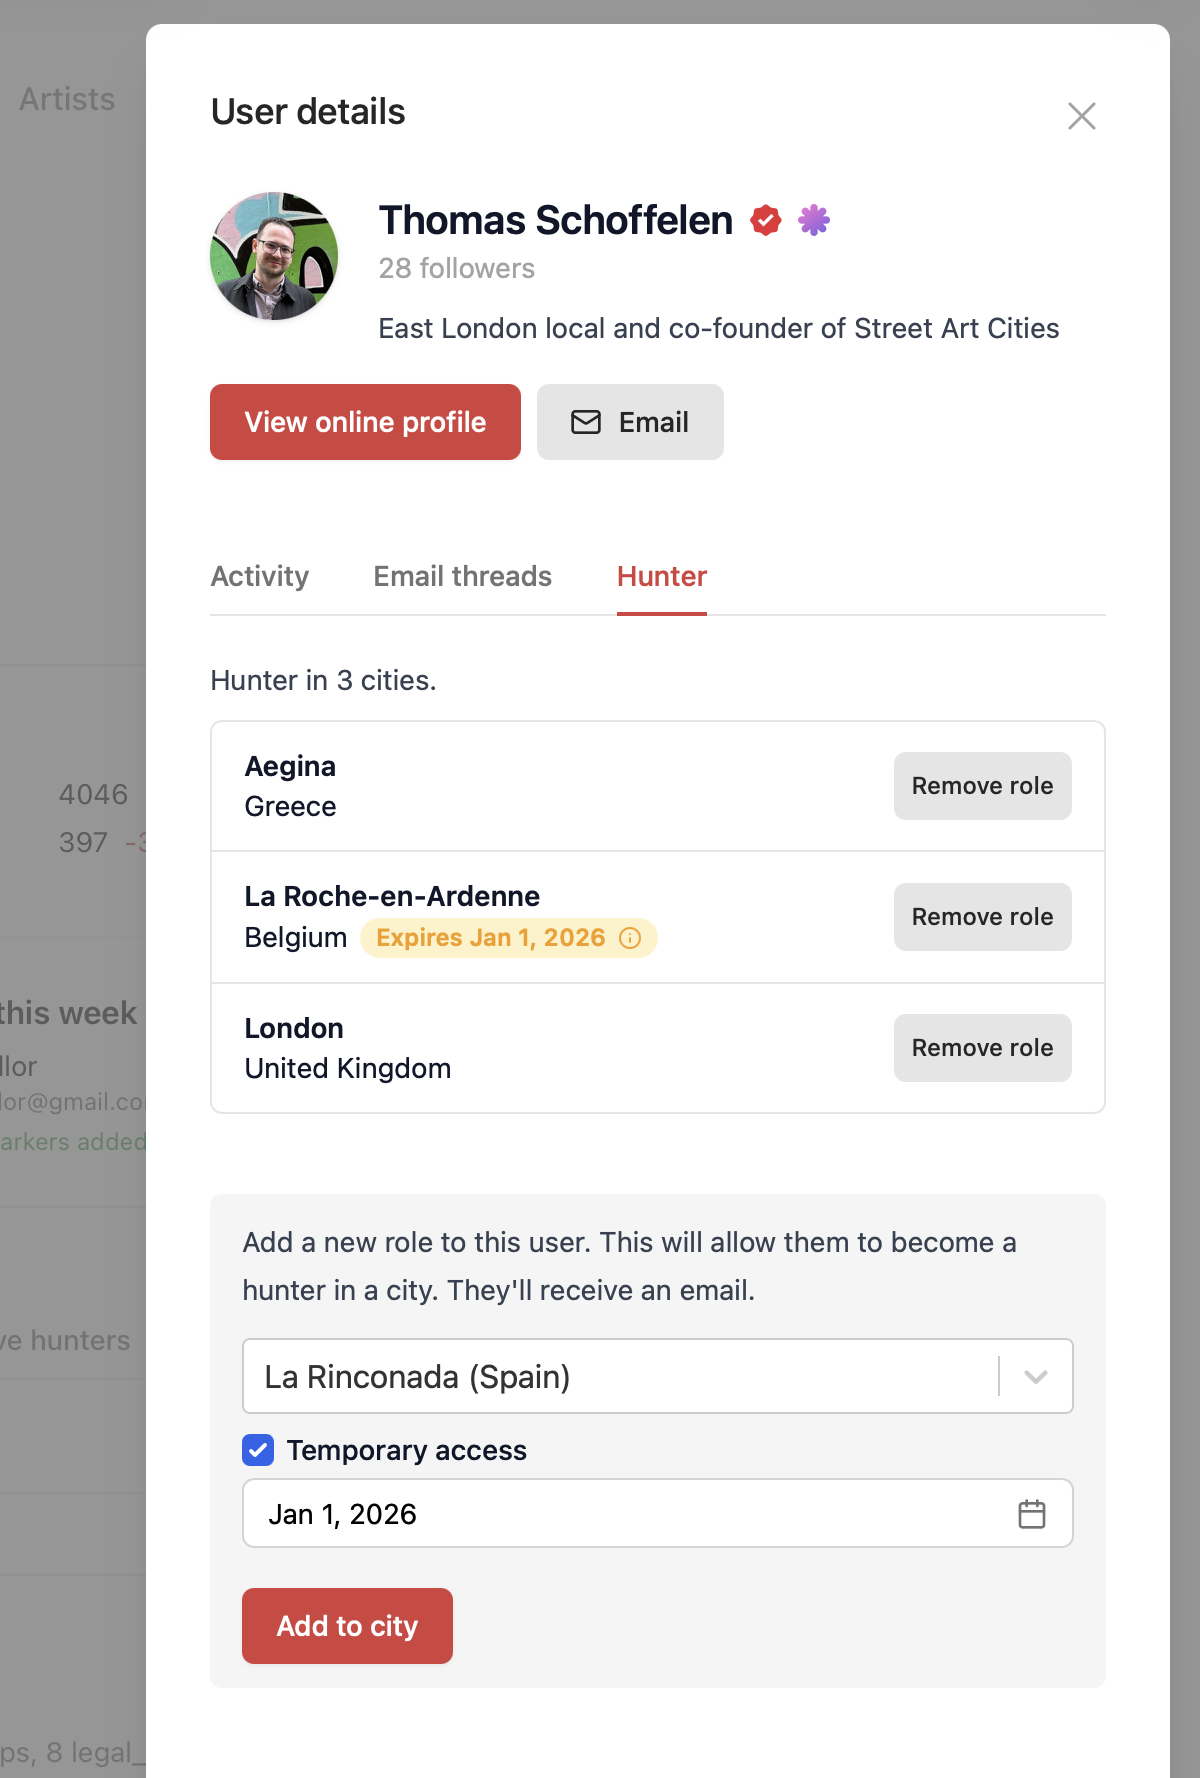The height and width of the screenshot is (1778, 1200).
Task: Click Thomas Schoffelen's profile photo
Action: [x=274, y=256]
